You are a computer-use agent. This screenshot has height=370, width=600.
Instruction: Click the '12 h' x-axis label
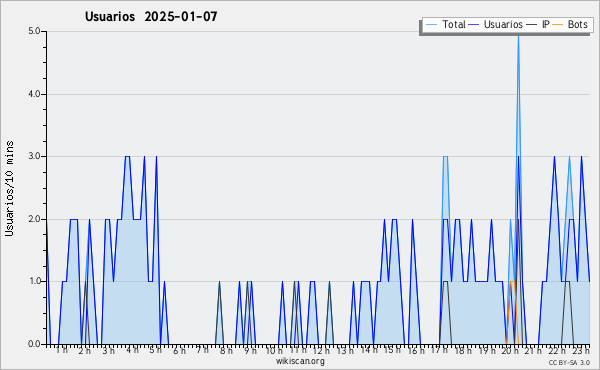pos(321,350)
